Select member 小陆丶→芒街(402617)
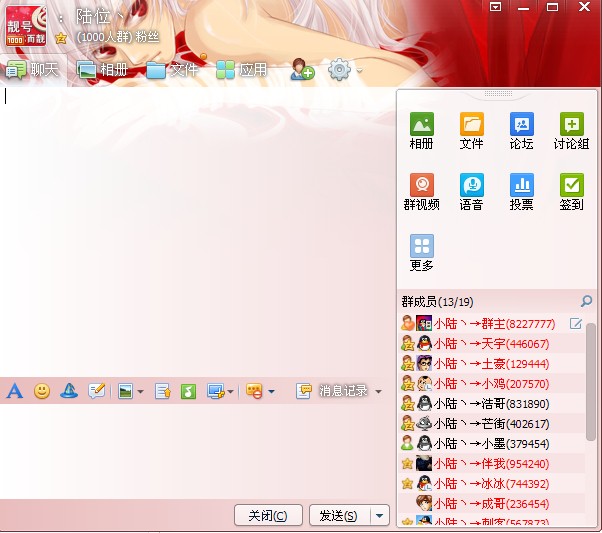The width and height of the screenshot is (602, 533). coord(491,424)
